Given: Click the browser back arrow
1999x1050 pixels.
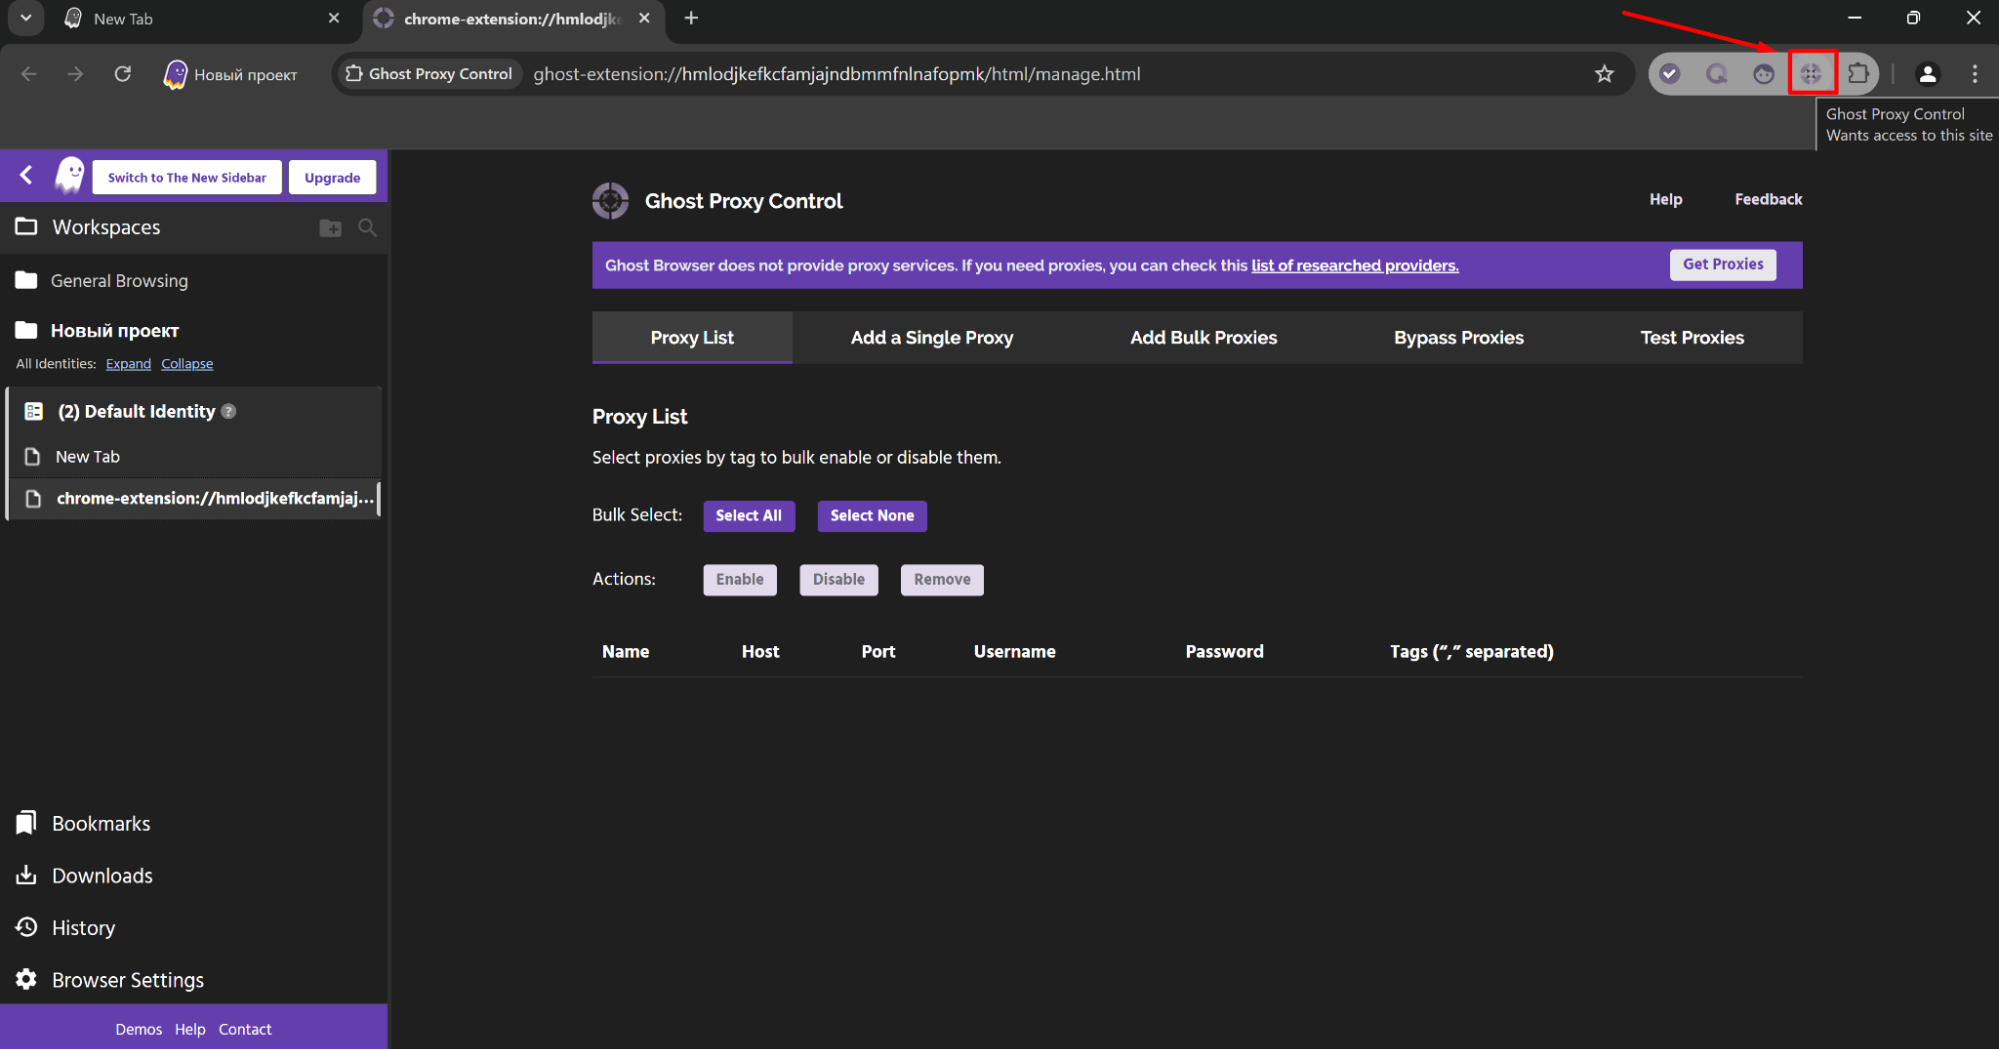Looking at the screenshot, I should (29, 74).
